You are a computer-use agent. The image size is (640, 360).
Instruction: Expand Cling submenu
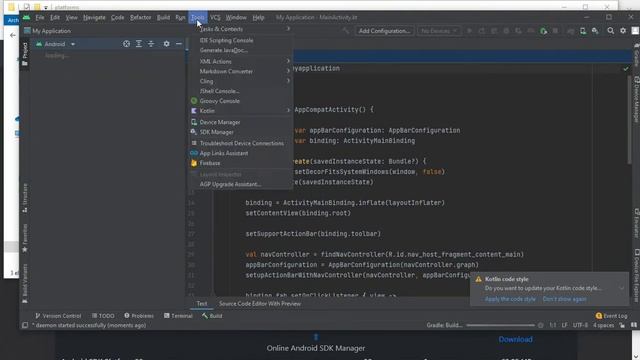tap(241, 81)
